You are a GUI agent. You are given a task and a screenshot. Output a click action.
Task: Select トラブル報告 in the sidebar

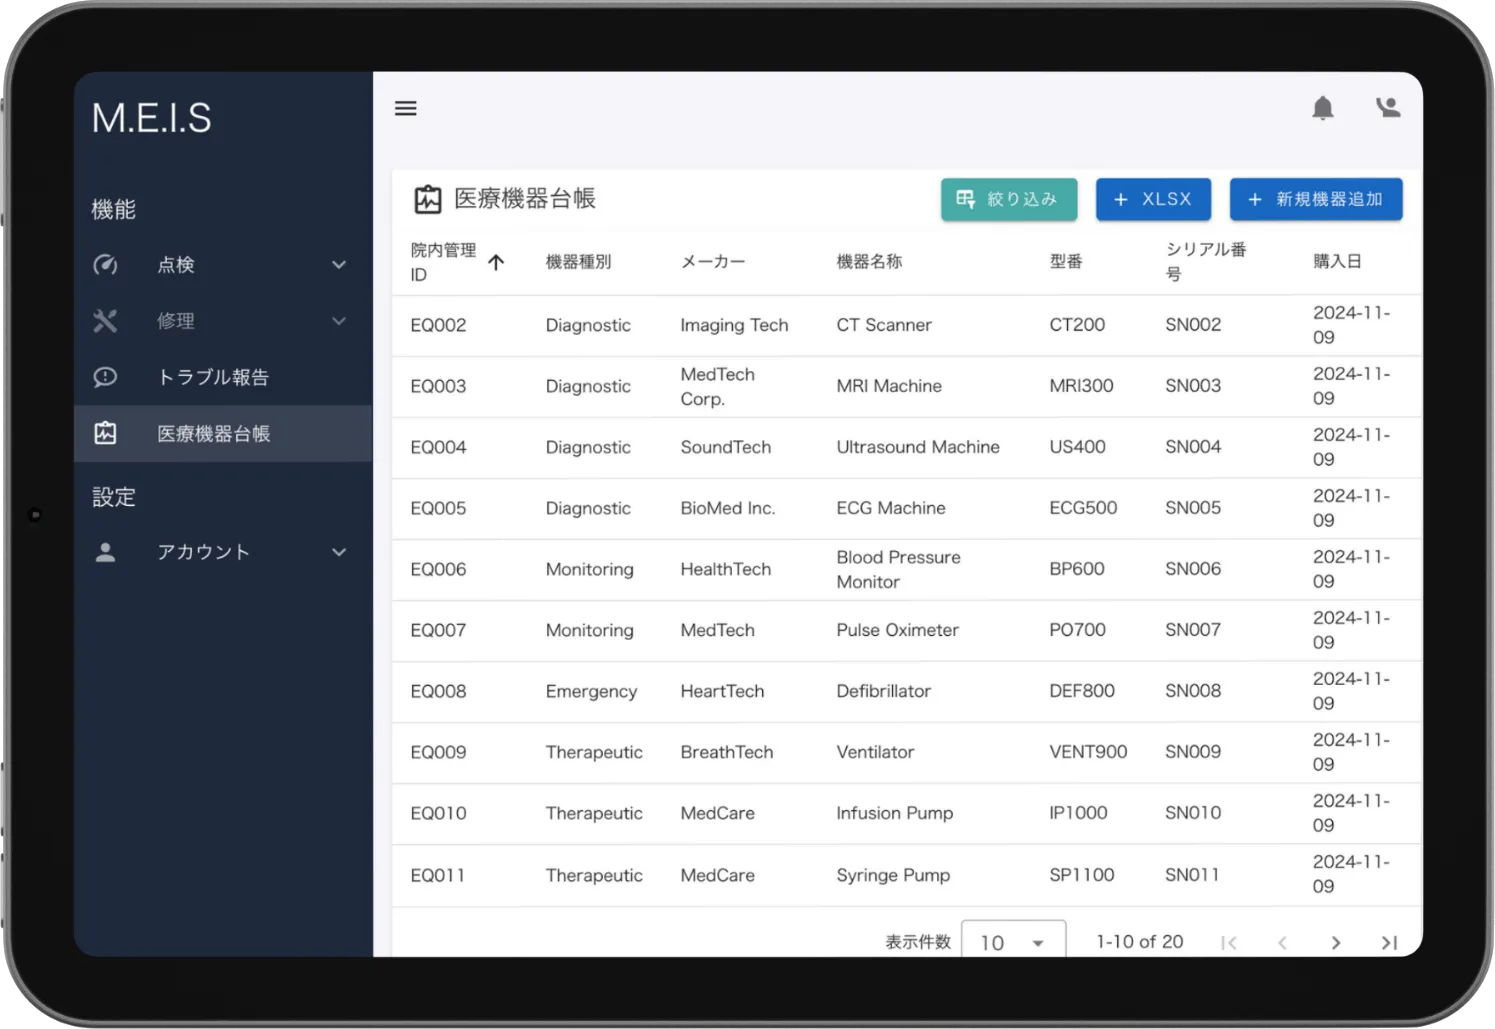click(223, 377)
